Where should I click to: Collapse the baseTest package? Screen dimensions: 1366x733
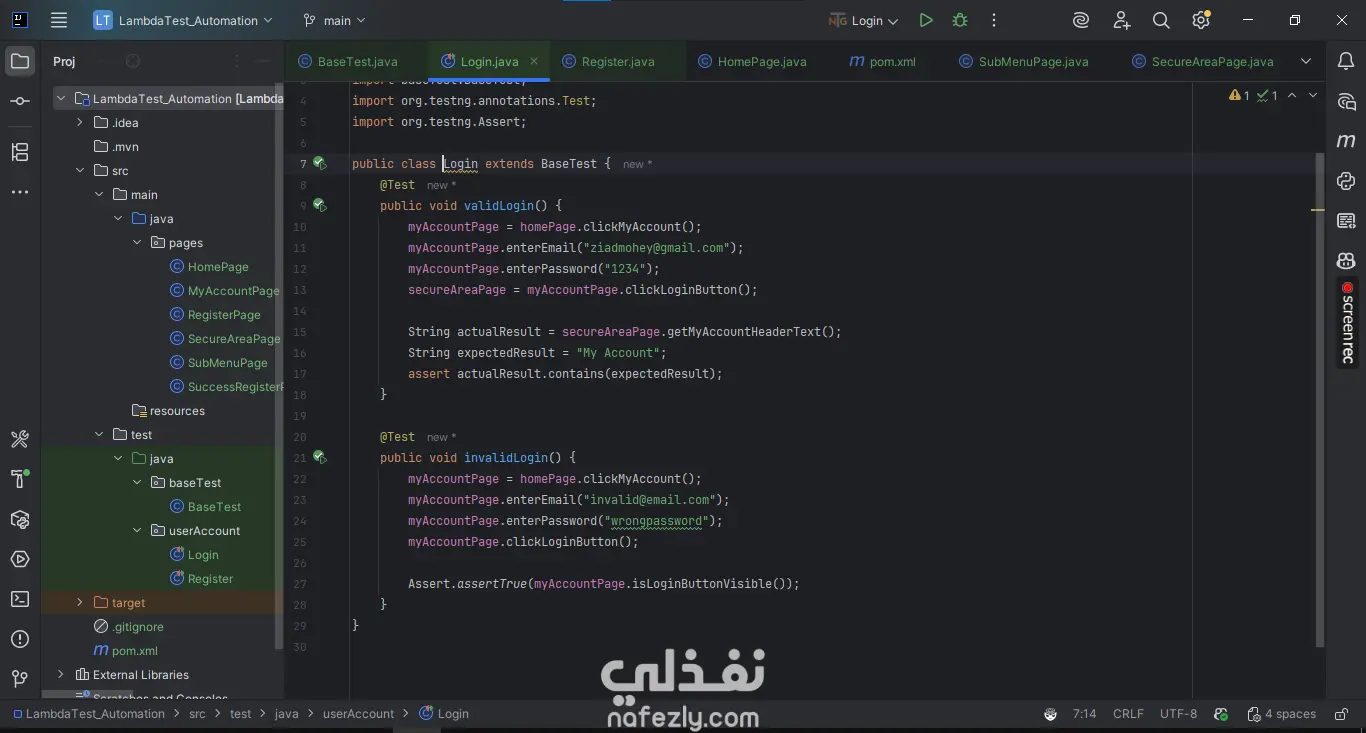[x=137, y=483]
